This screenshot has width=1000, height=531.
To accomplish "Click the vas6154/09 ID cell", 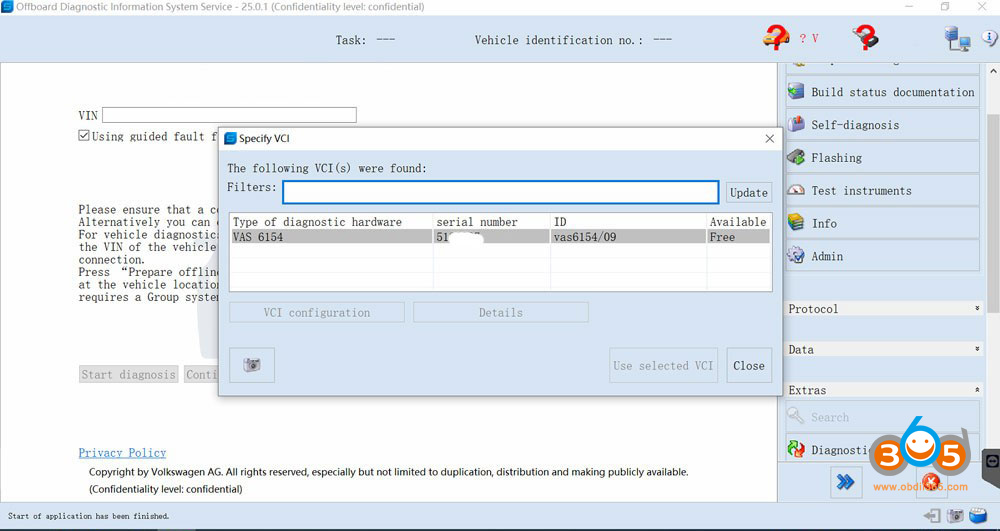I will click(628, 237).
